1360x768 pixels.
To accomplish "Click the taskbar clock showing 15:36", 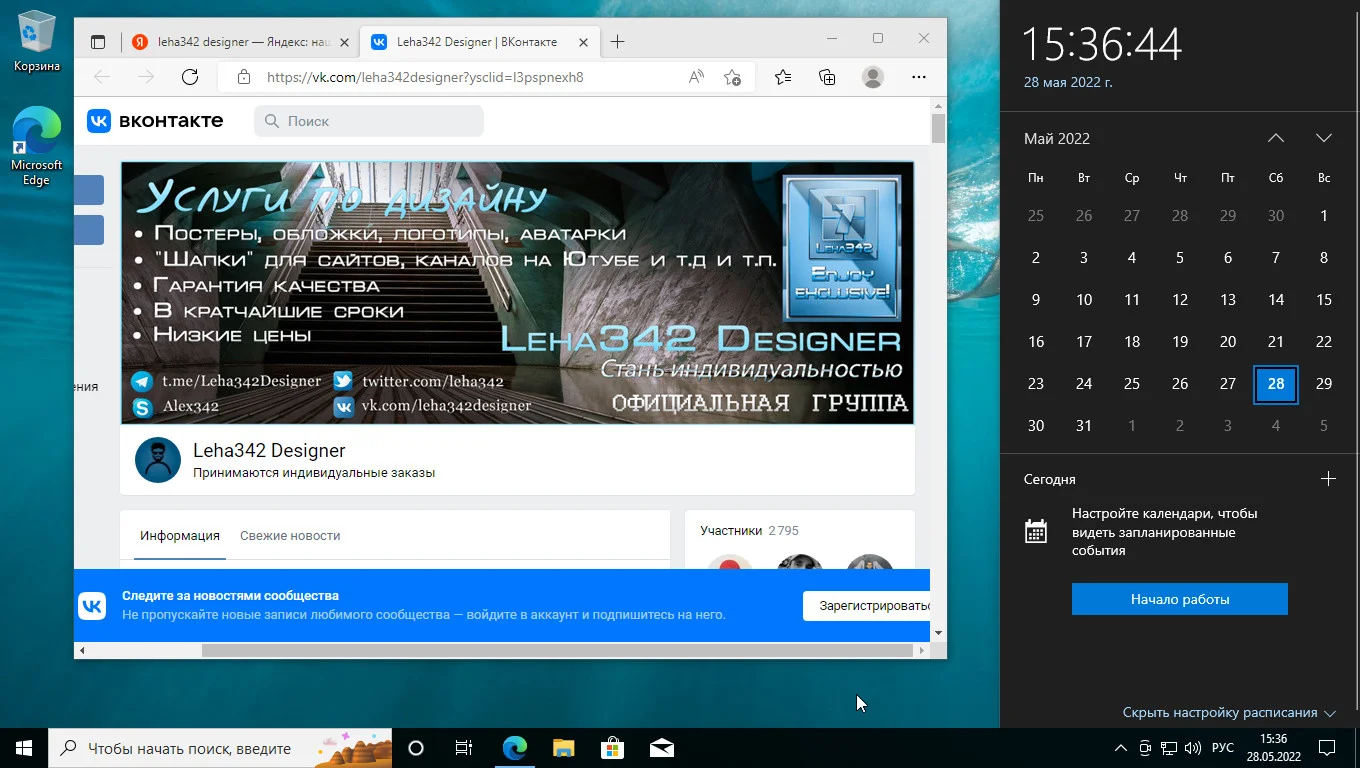I will point(1274,748).
